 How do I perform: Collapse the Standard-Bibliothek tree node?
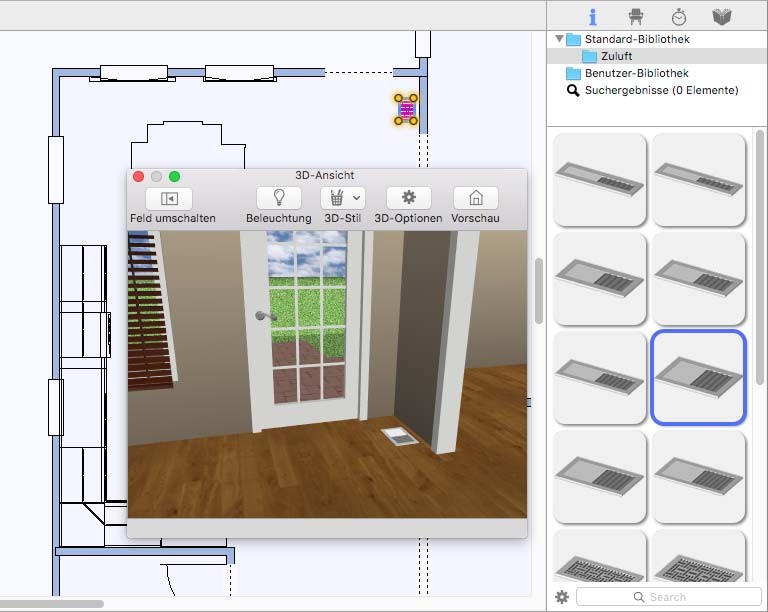coord(559,39)
